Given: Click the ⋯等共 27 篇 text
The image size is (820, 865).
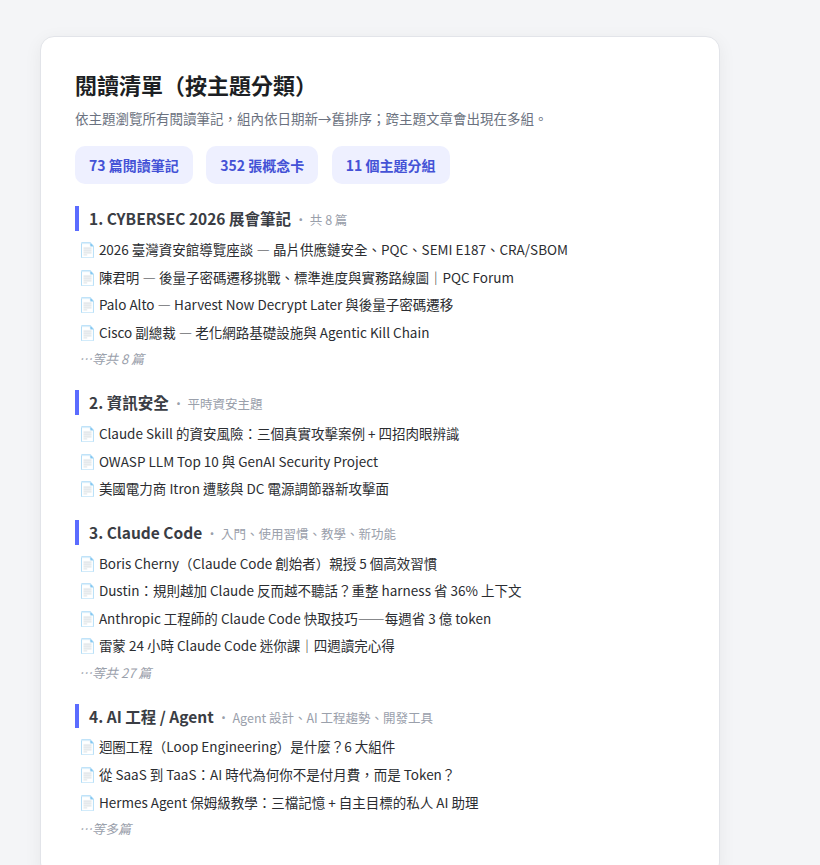Looking at the screenshot, I should 116,673.
